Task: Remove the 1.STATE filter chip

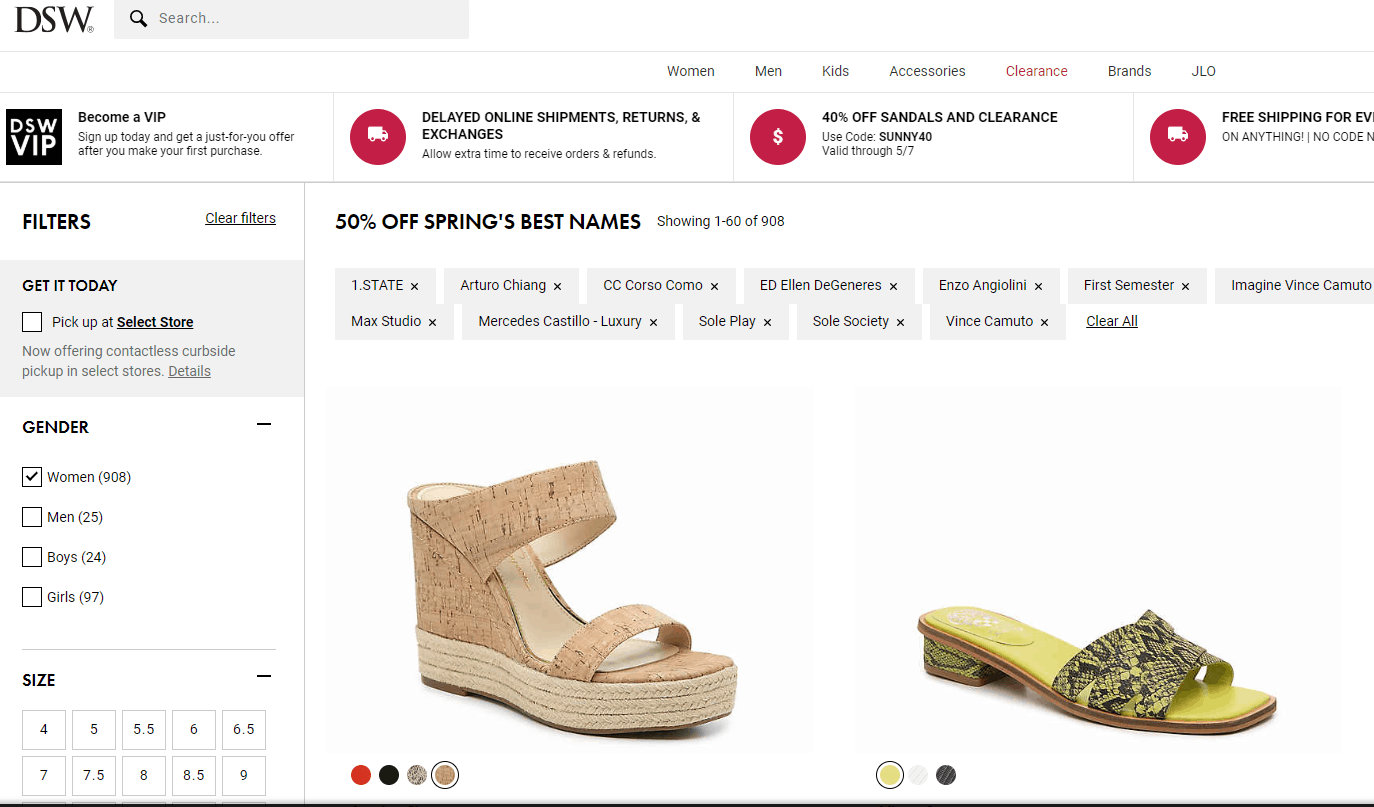Action: coord(414,286)
